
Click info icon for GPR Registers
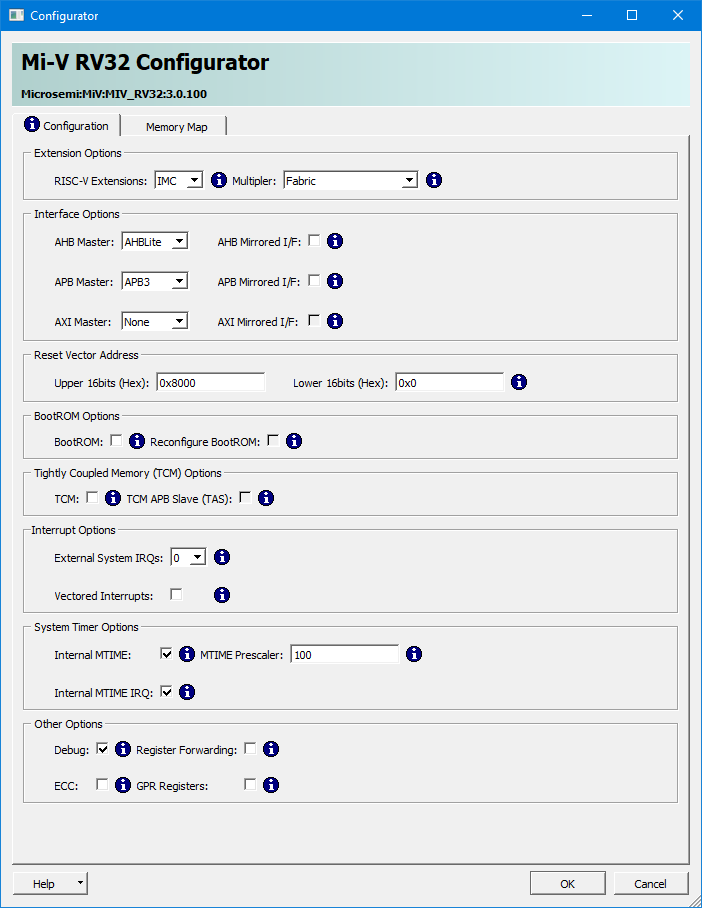coord(271,785)
